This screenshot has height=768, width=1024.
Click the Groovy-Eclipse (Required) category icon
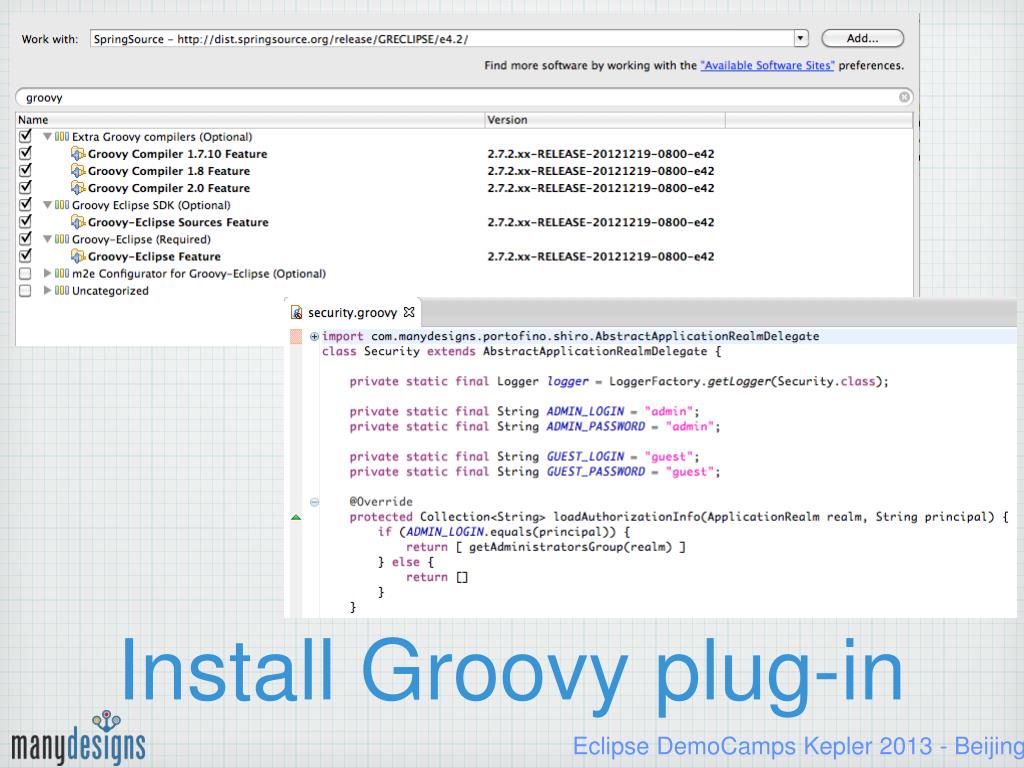62,239
